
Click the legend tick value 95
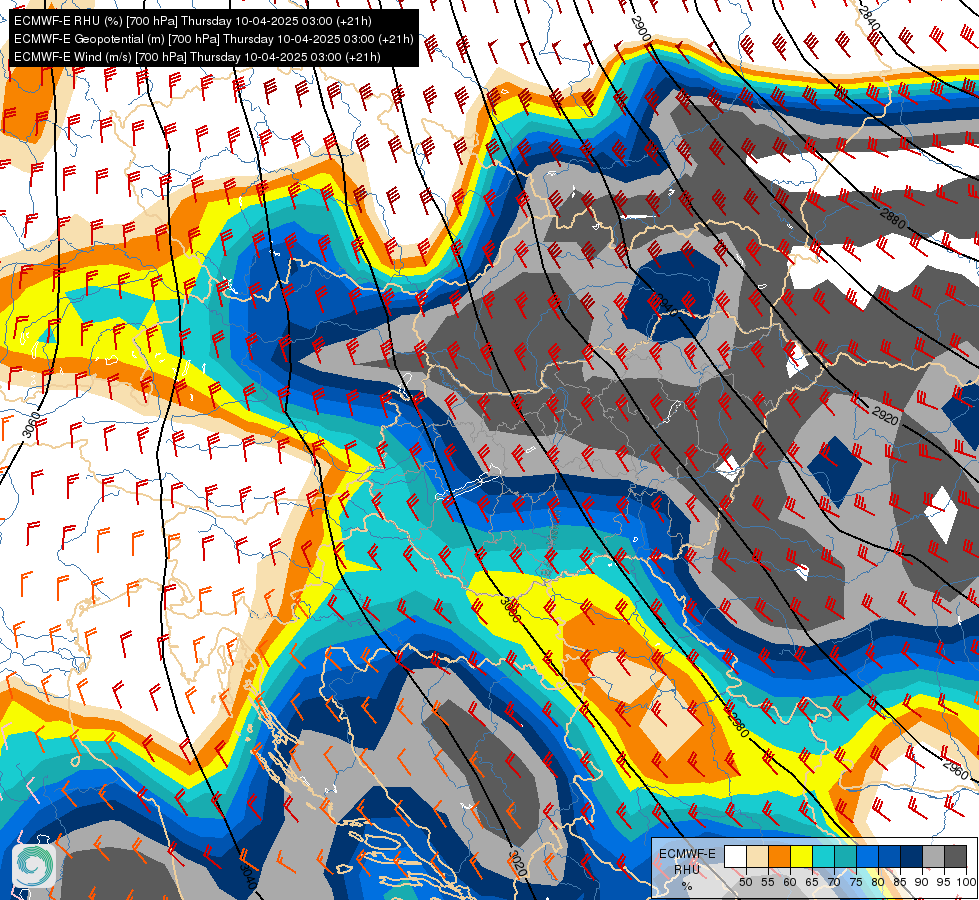pyautogui.click(x=943, y=882)
